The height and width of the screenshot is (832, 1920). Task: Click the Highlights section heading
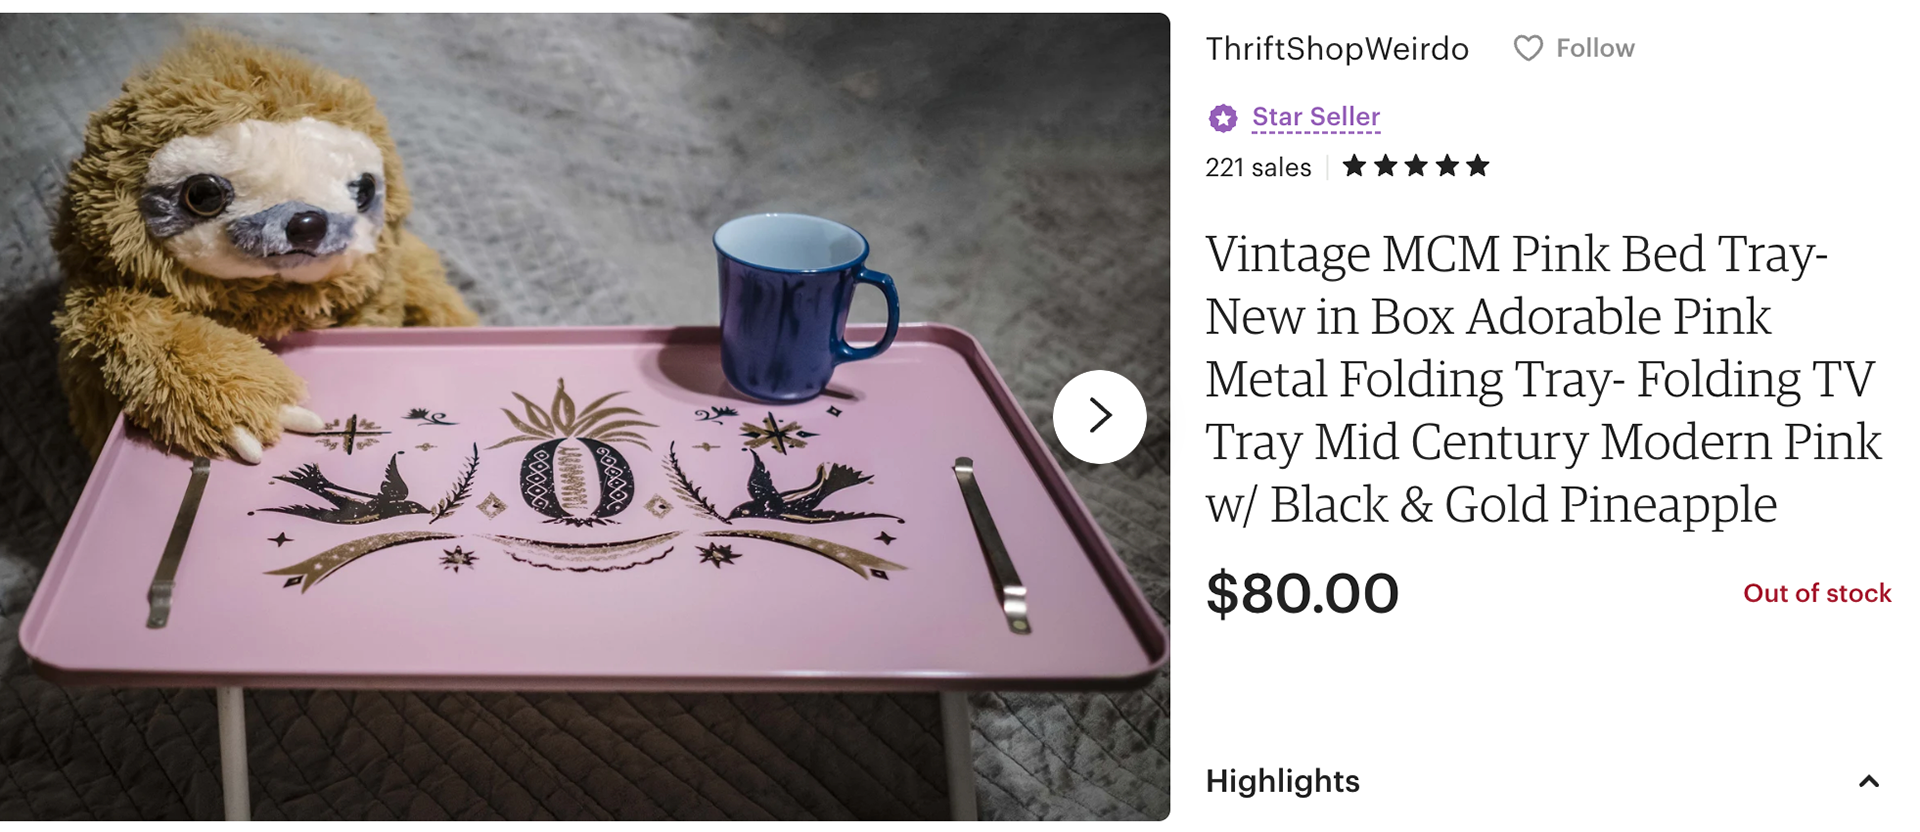coord(1282,781)
